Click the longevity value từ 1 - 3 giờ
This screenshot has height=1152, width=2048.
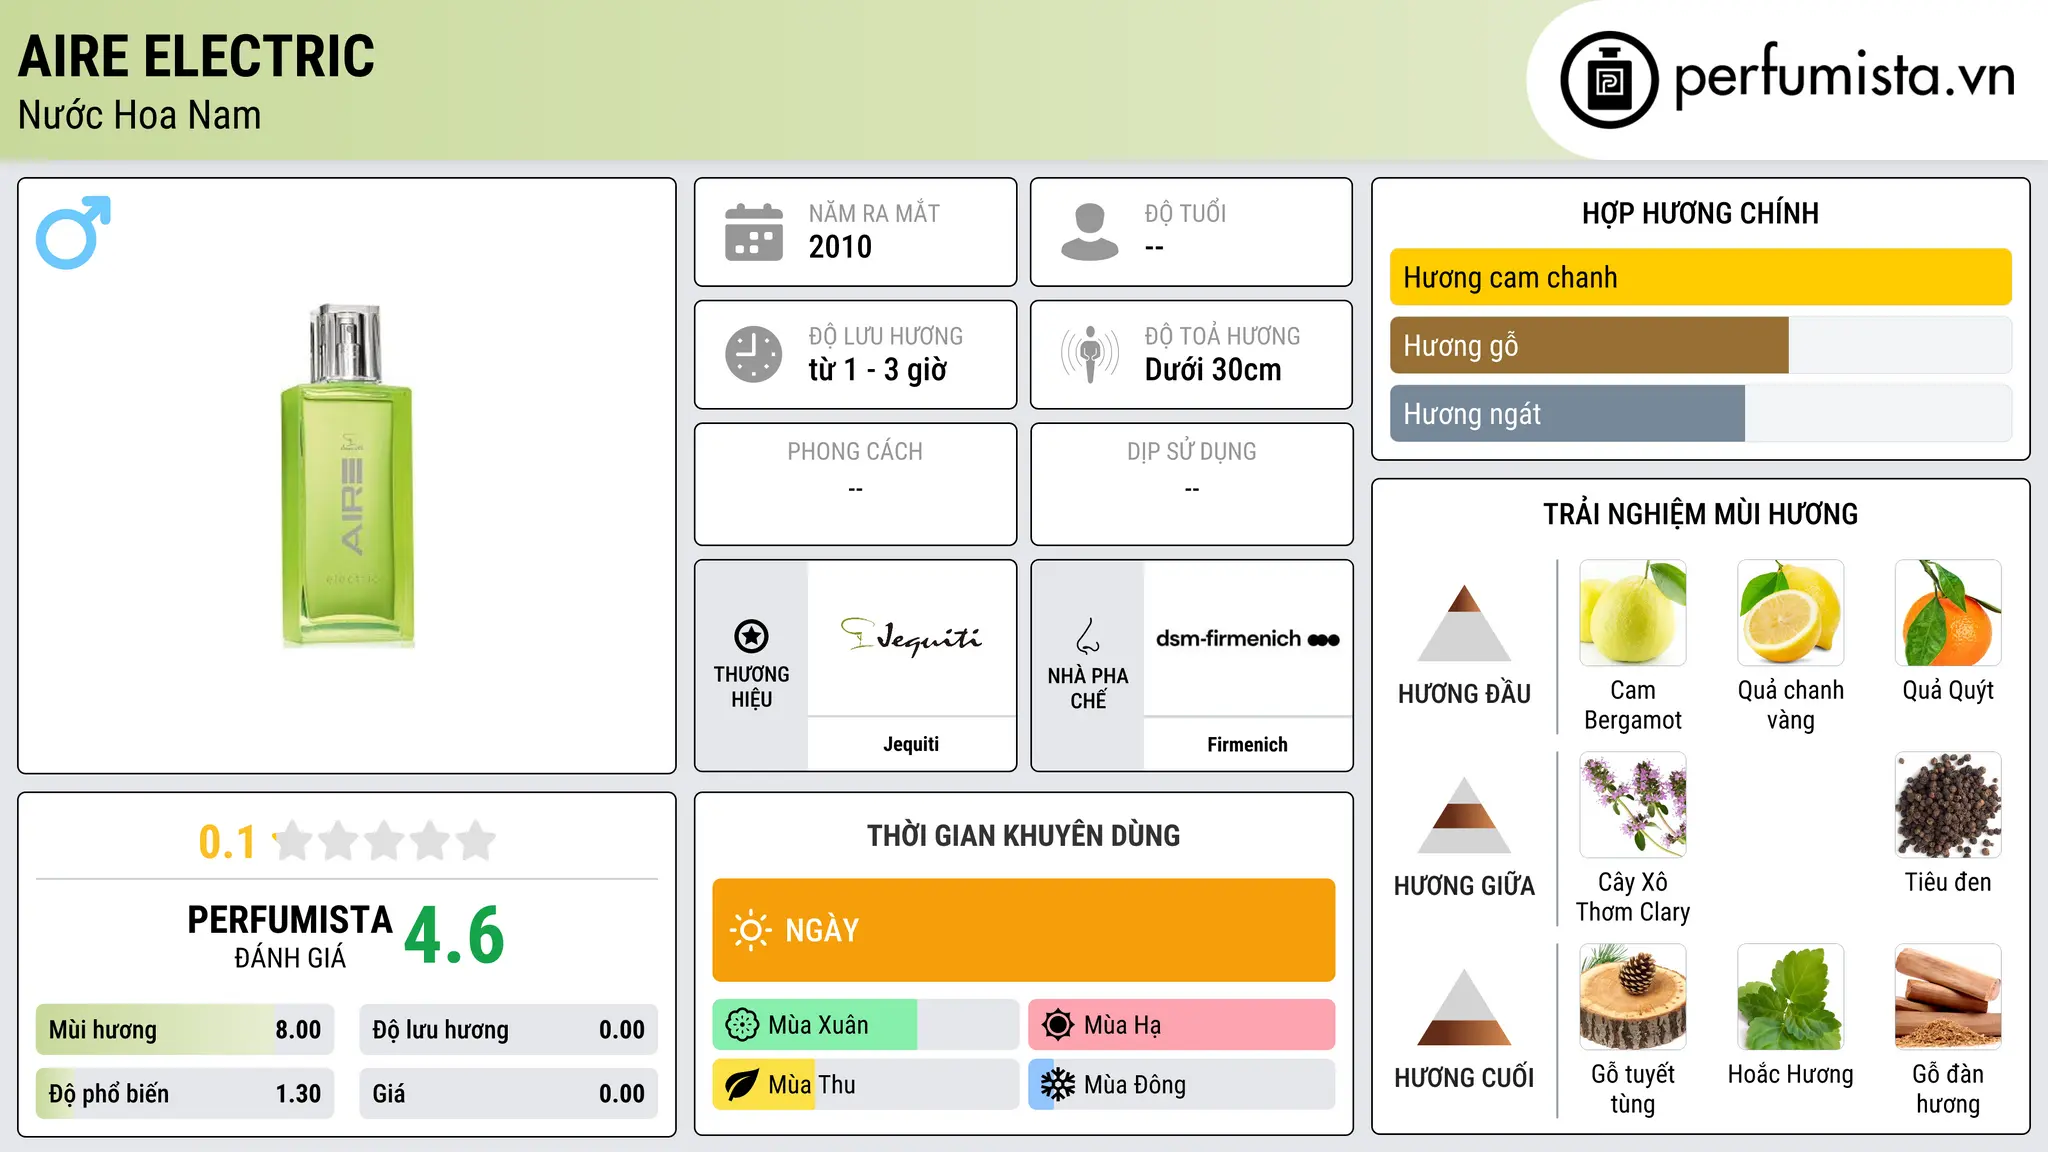coord(877,370)
